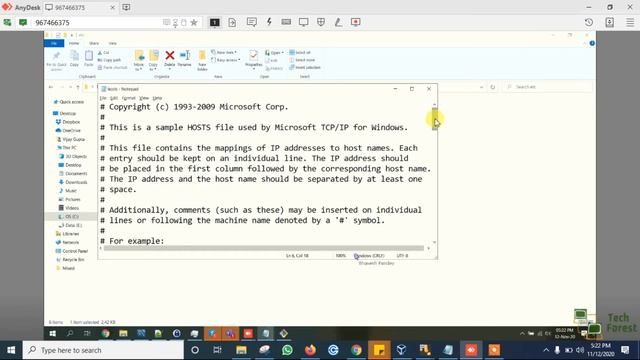The image size is (640, 360).
Task: Click the Paste icon in Explorer ribbon
Action: [x=89, y=58]
